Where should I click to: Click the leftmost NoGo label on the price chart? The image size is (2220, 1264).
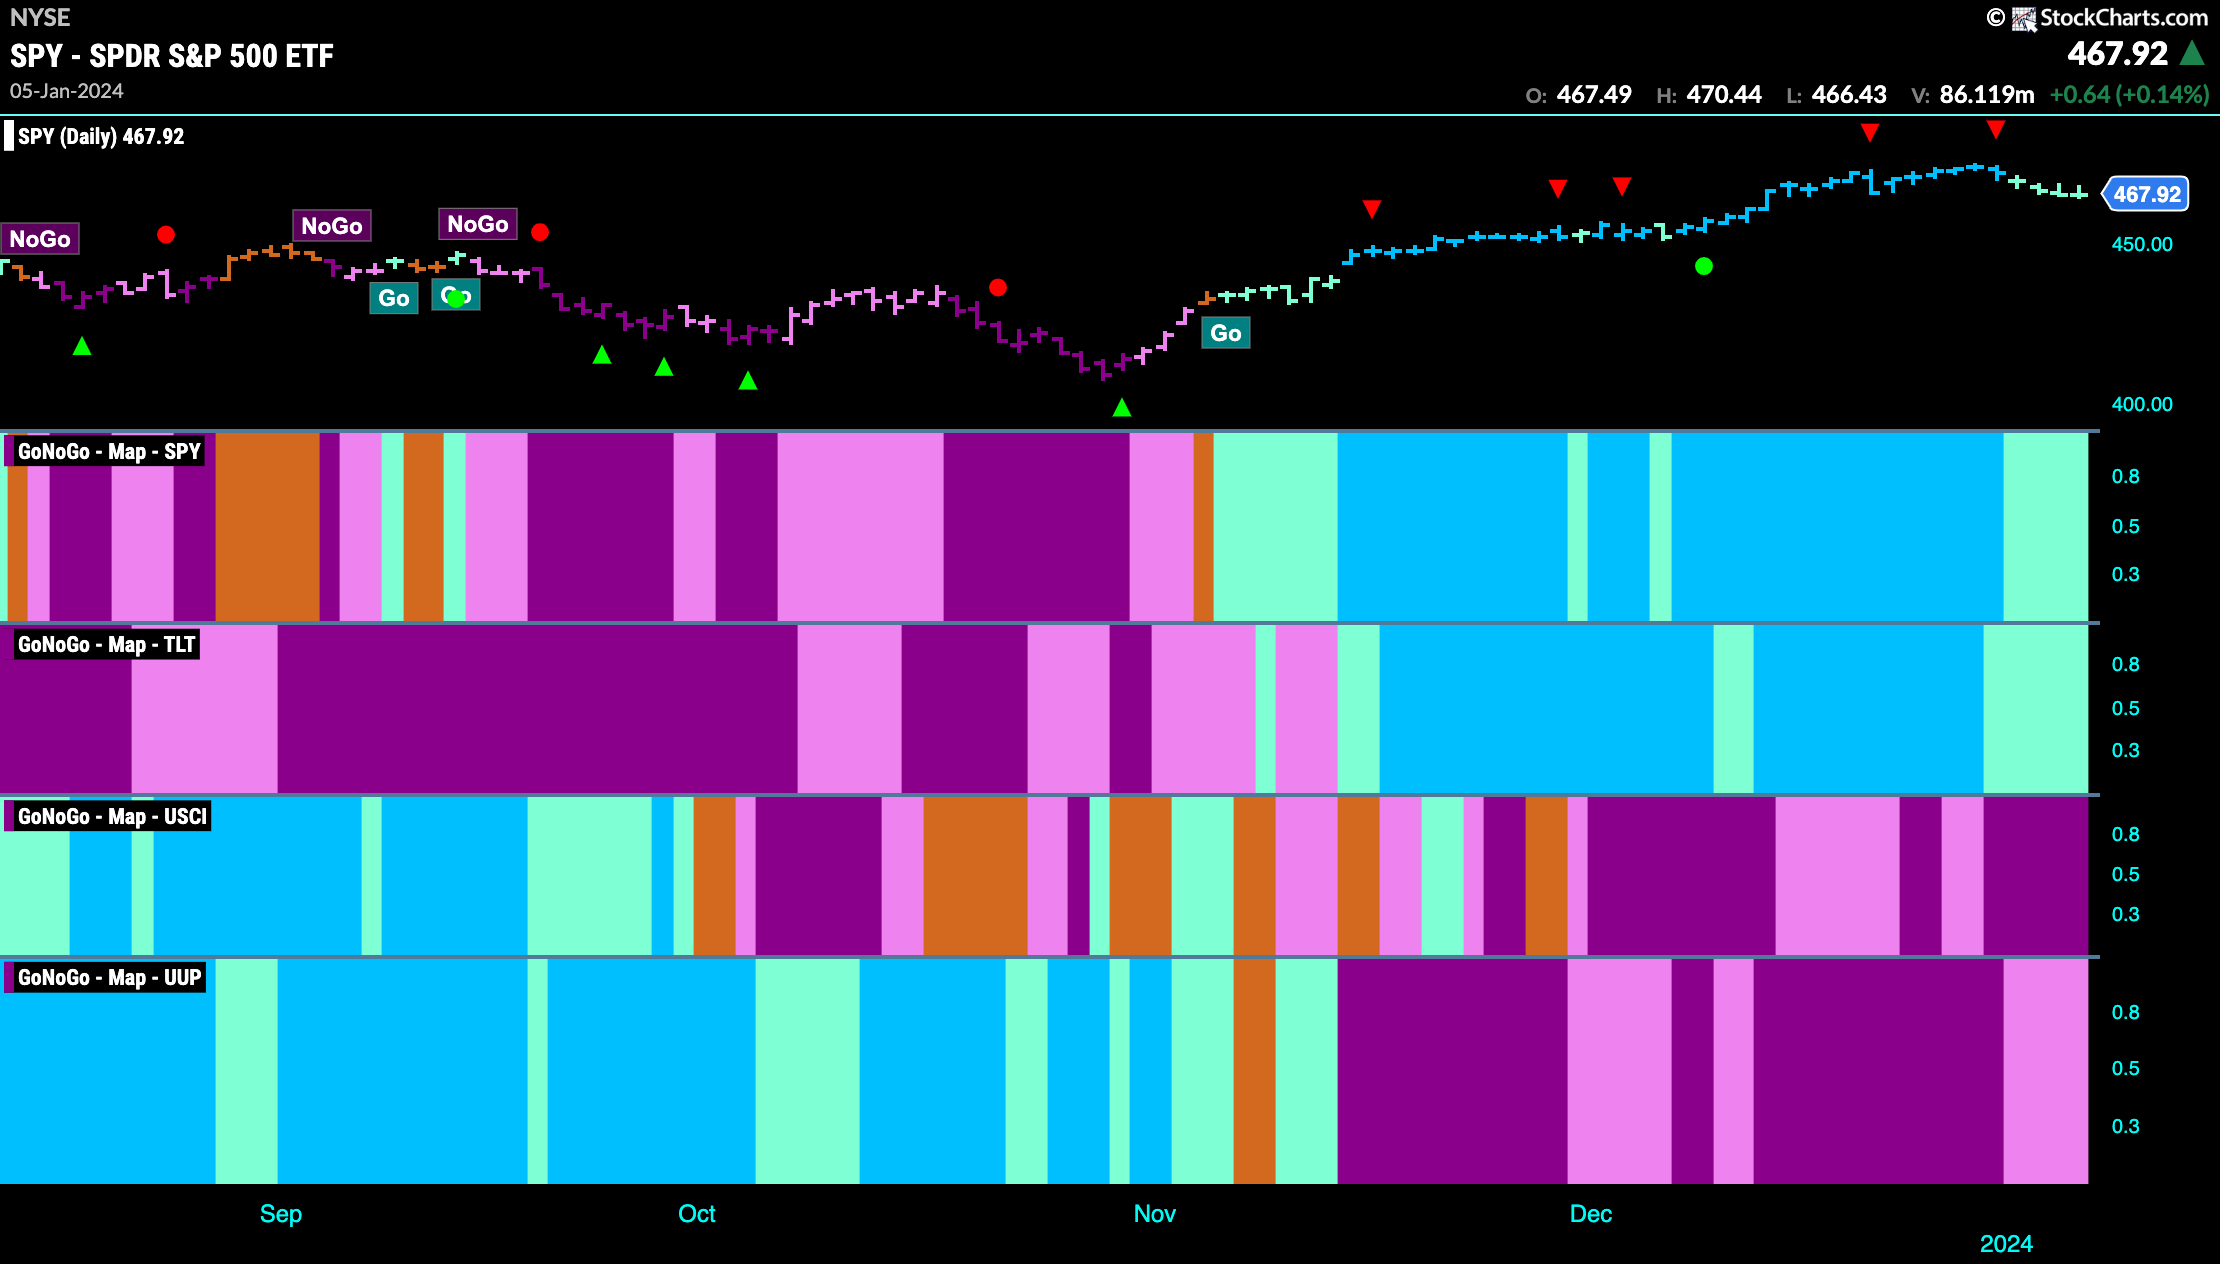[x=40, y=239]
